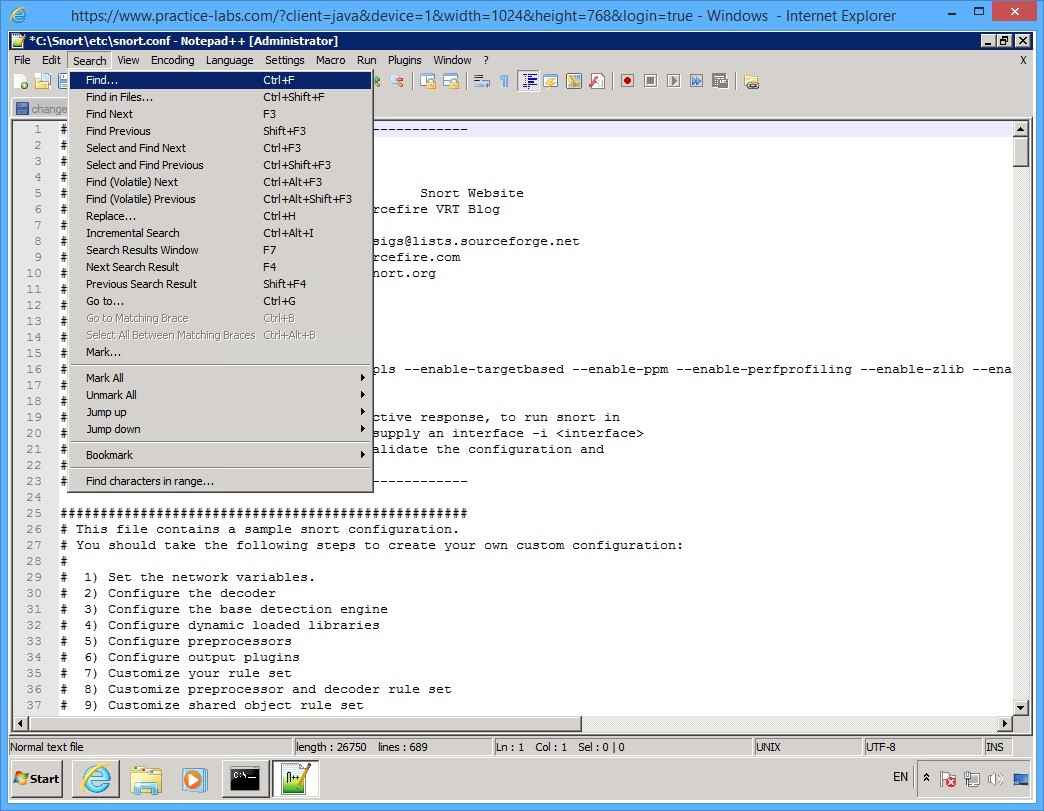
Task: Toggle Word Wrap from the toolbar
Action: tap(482, 81)
